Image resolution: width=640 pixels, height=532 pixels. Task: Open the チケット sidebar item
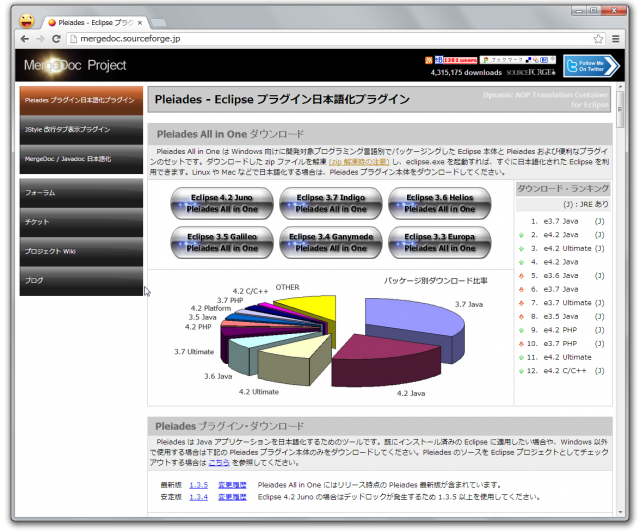[x=81, y=222]
